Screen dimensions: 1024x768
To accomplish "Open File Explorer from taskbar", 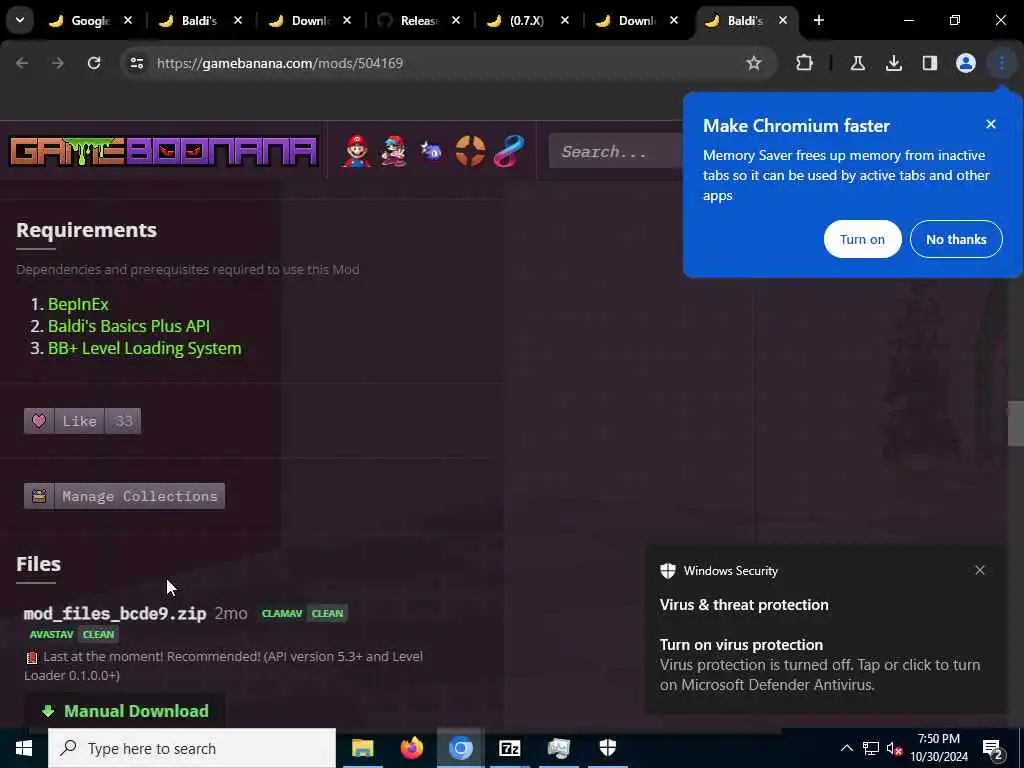I will tap(362, 748).
